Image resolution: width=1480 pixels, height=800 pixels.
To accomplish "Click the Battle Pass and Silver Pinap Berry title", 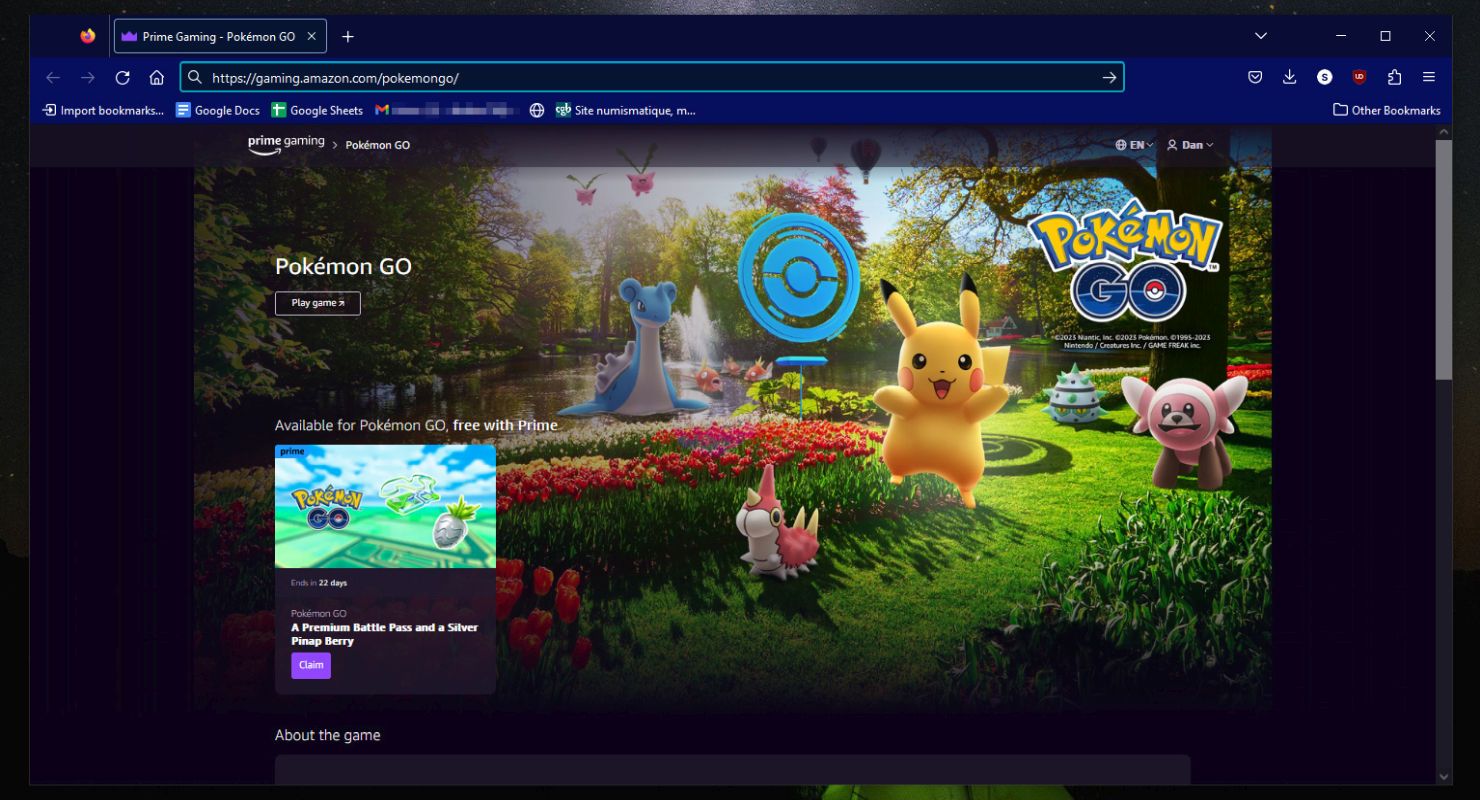I will (x=385, y=634).
